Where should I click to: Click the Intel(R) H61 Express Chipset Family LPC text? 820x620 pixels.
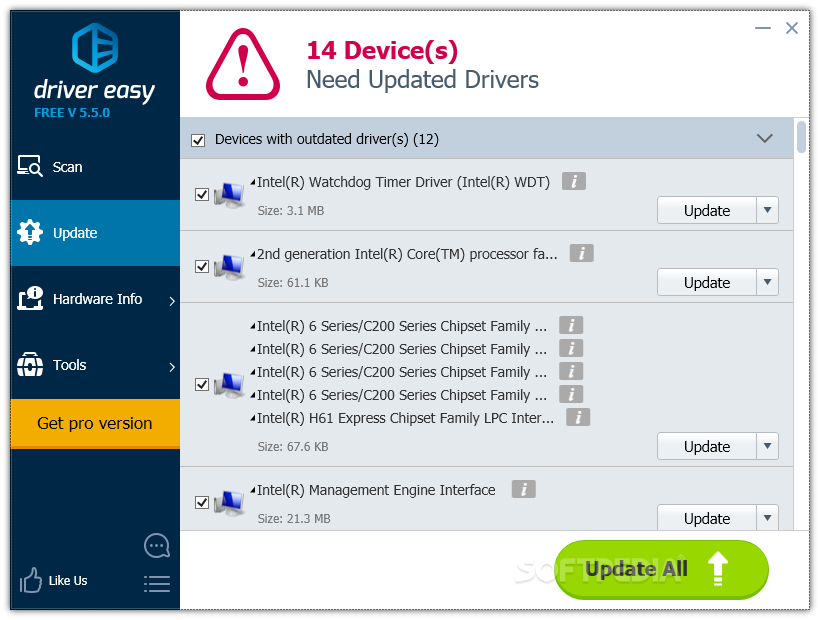point(405,418)
